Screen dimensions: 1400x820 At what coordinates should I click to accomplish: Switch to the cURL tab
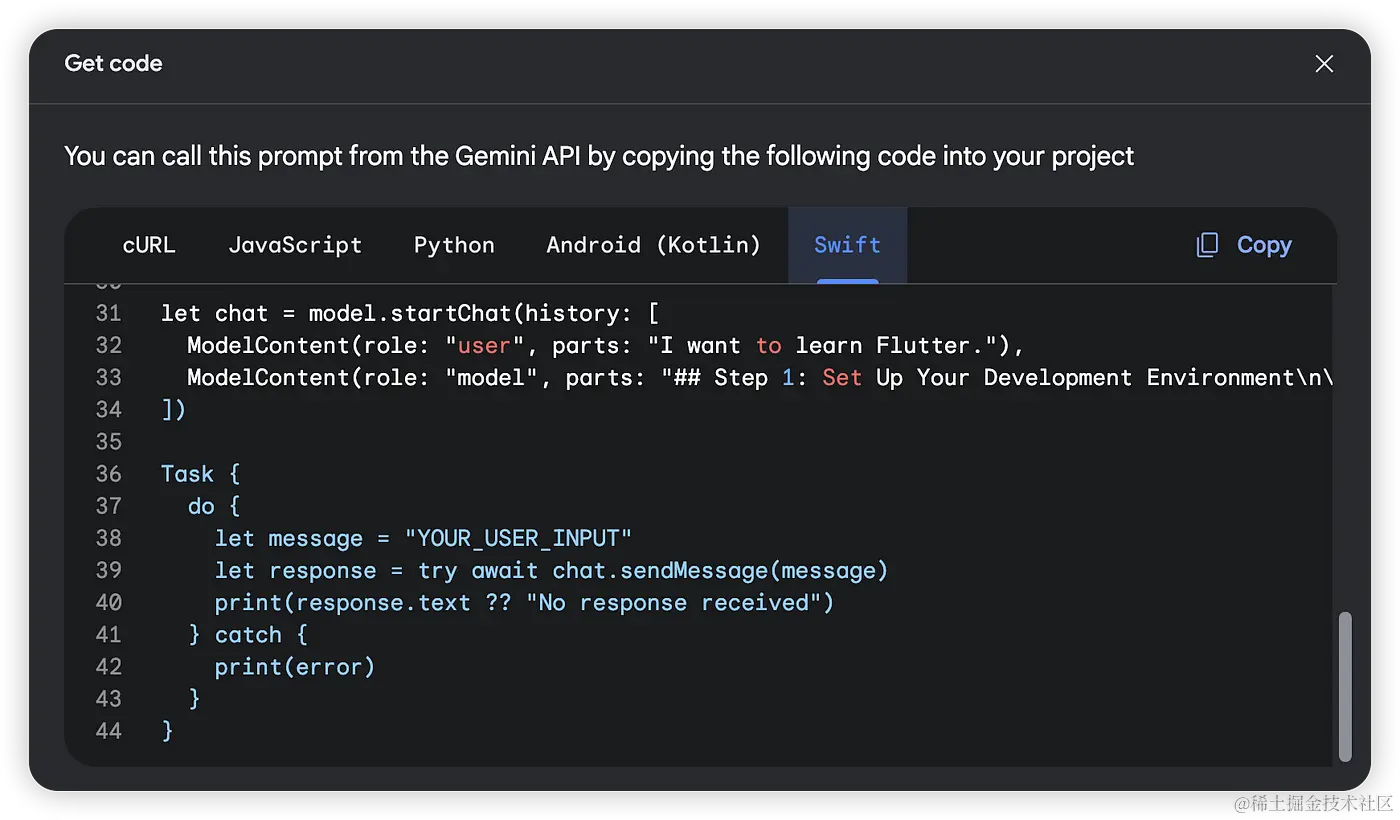[x=149, y=245]
